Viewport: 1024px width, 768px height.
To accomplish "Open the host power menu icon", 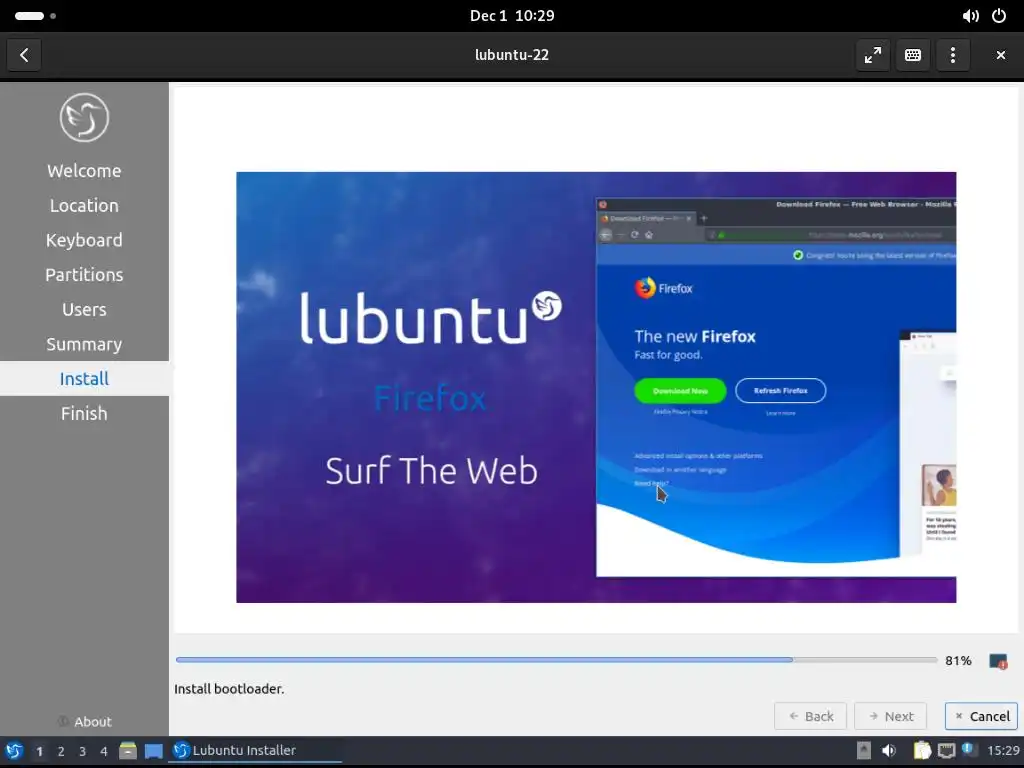I will [x=999, y=16].
